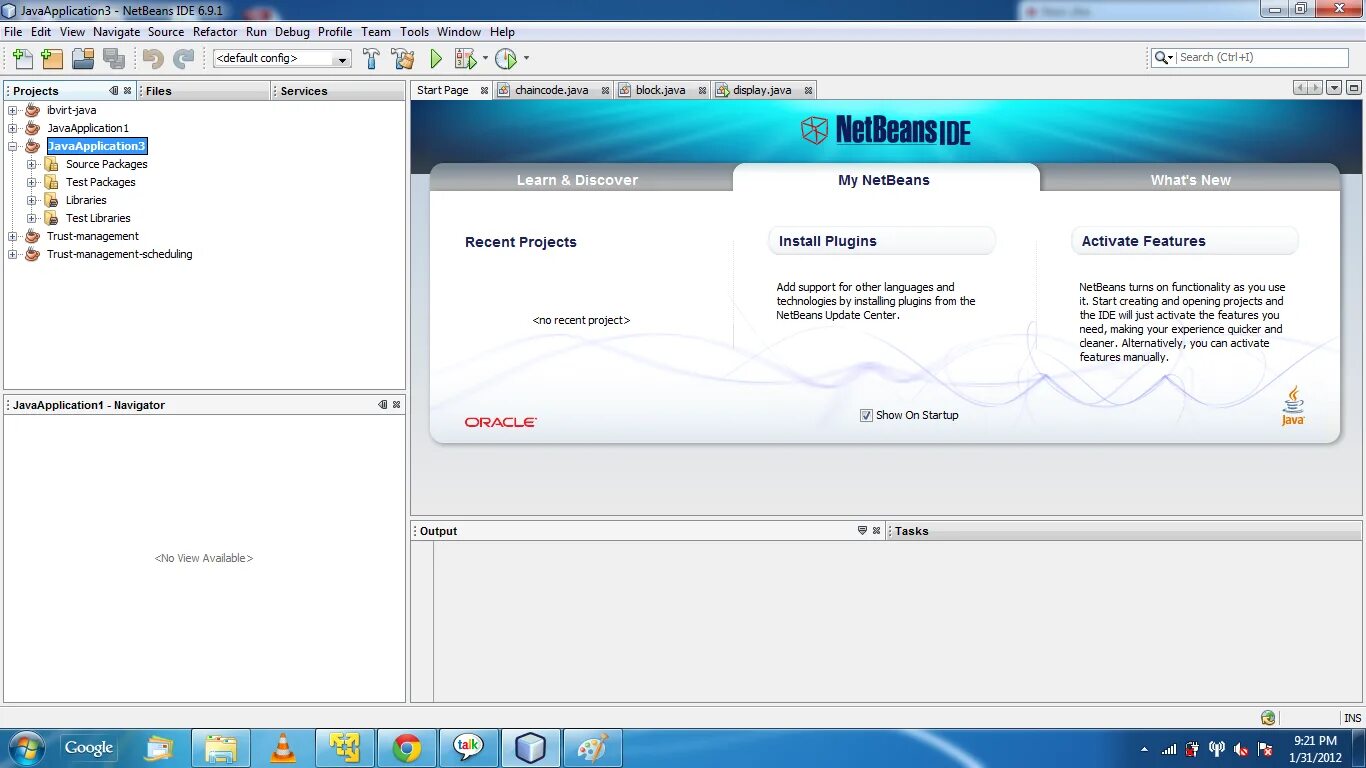Close the Projects panel
Viewport: 1366px width, 768px height.
coord(127,91)
